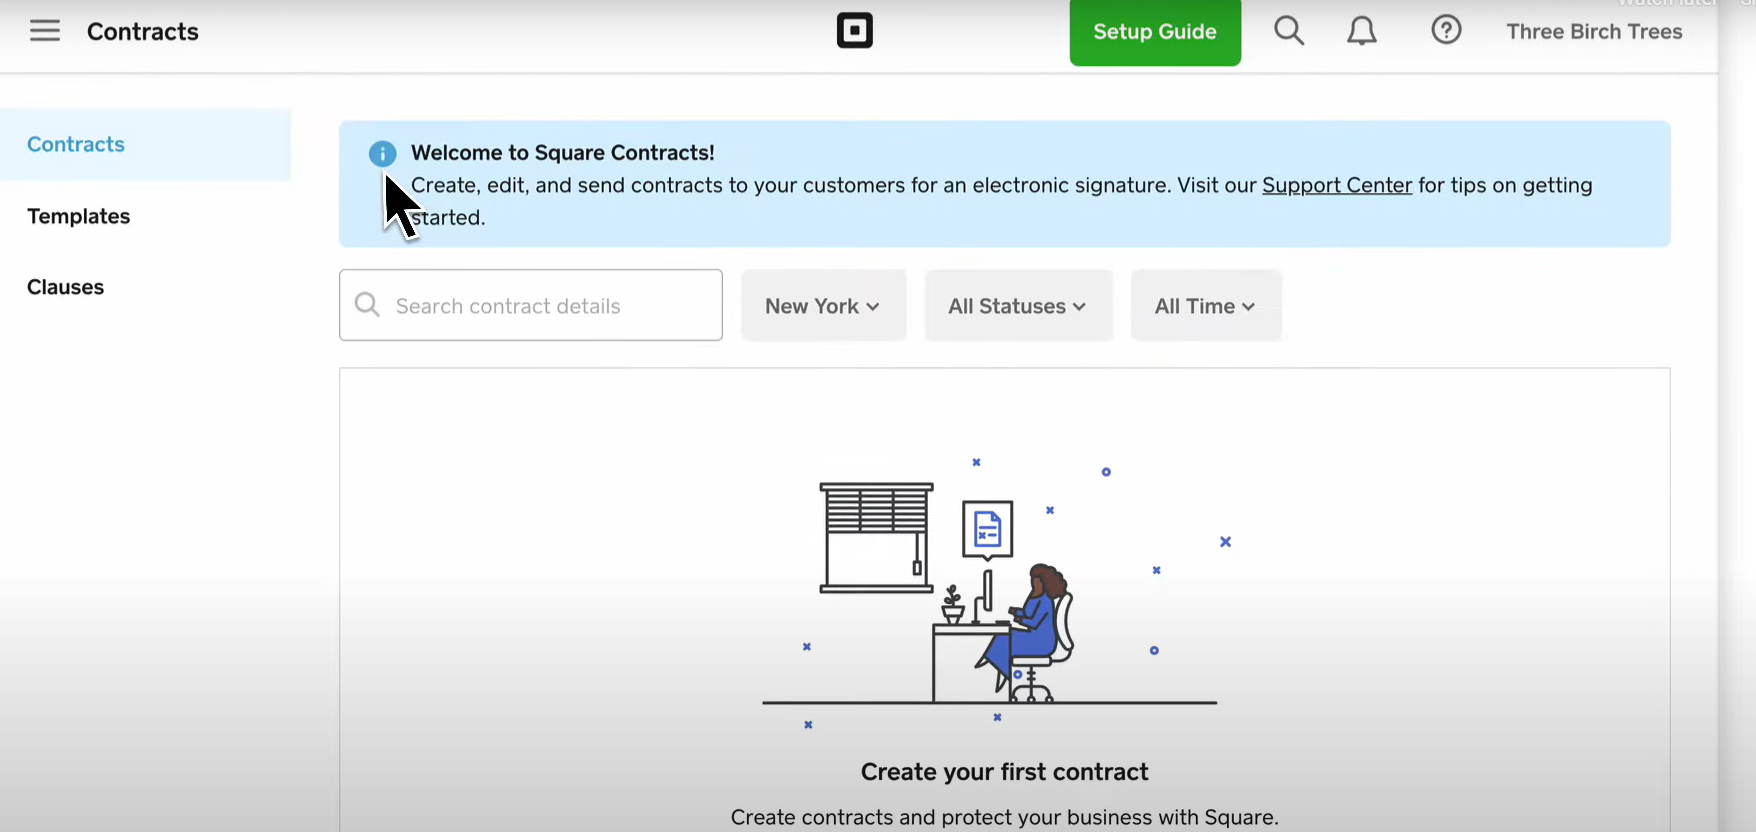Select the Contracts sidebar entry
This screenshot has width=1756, height=832.
point(75,144)
